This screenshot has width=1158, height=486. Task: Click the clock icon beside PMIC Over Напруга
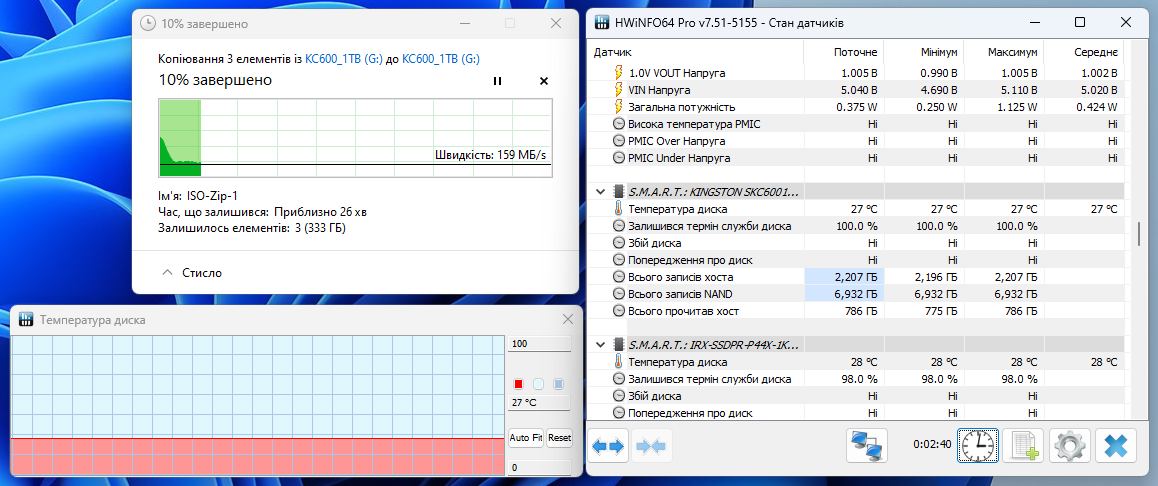click(x=619, y=141)
